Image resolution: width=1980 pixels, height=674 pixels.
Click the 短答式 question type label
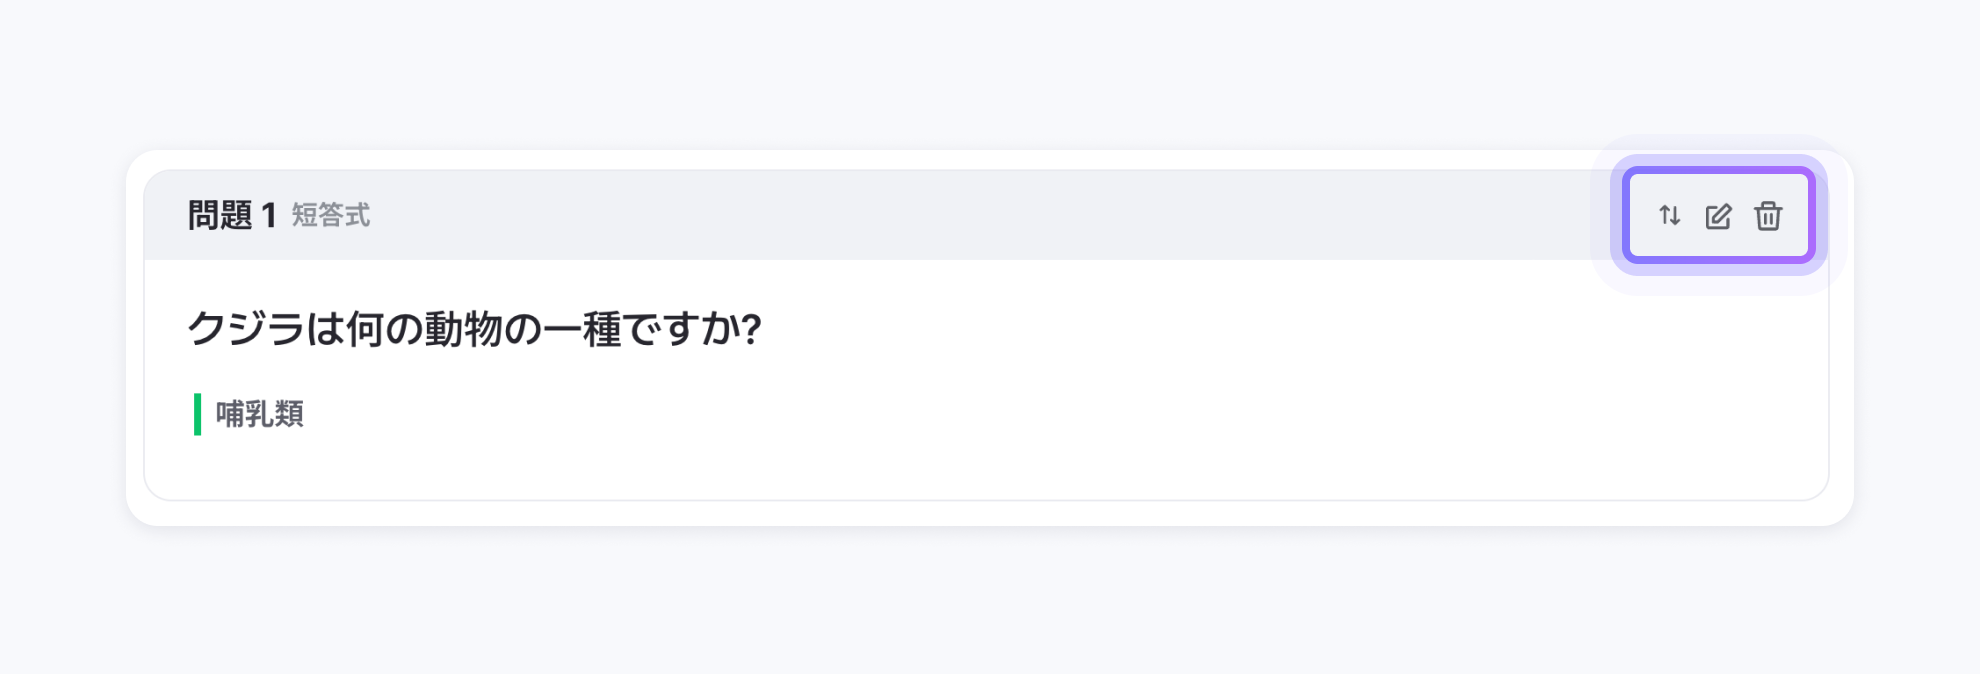coord(331,216)
